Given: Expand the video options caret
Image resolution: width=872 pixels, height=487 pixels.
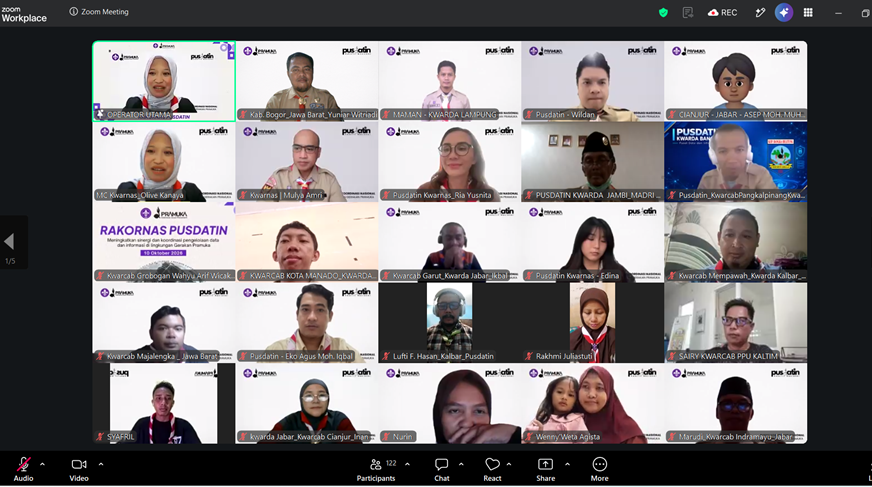Looking at the screenshot, I should (x=101, y=464).
